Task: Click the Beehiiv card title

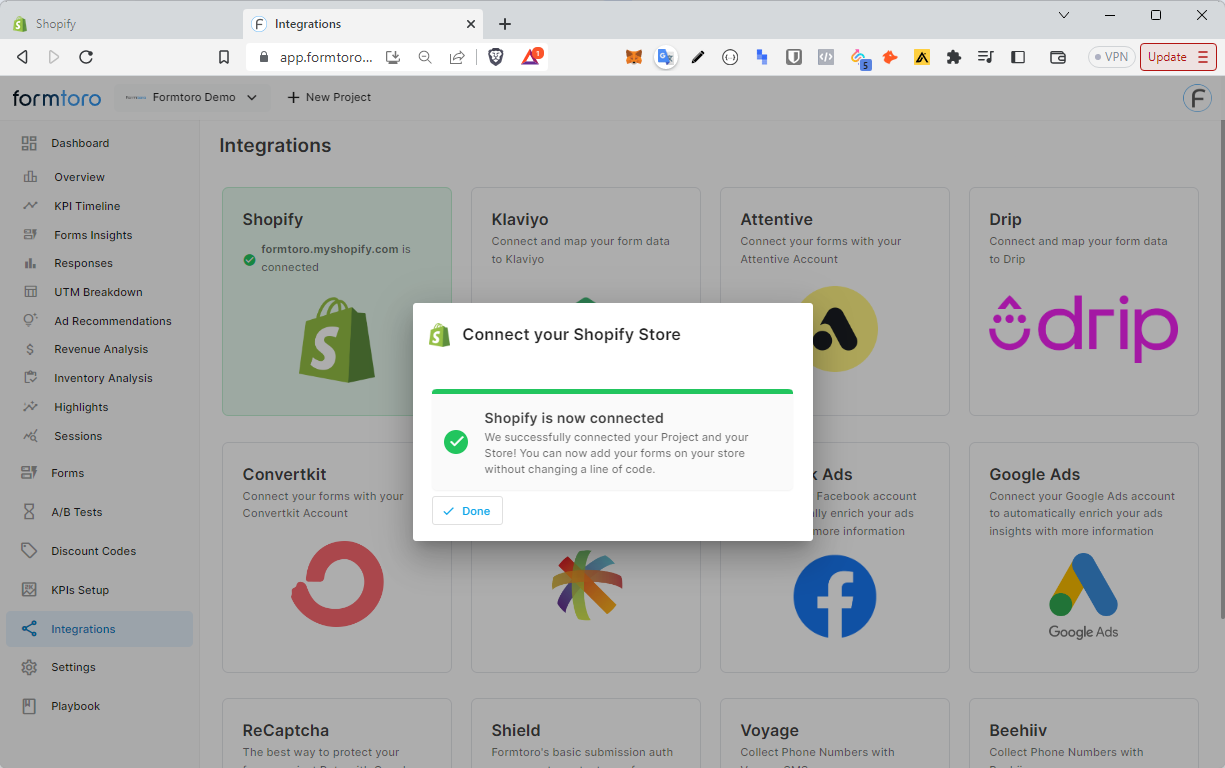Action: click(x=1018, y=730)
